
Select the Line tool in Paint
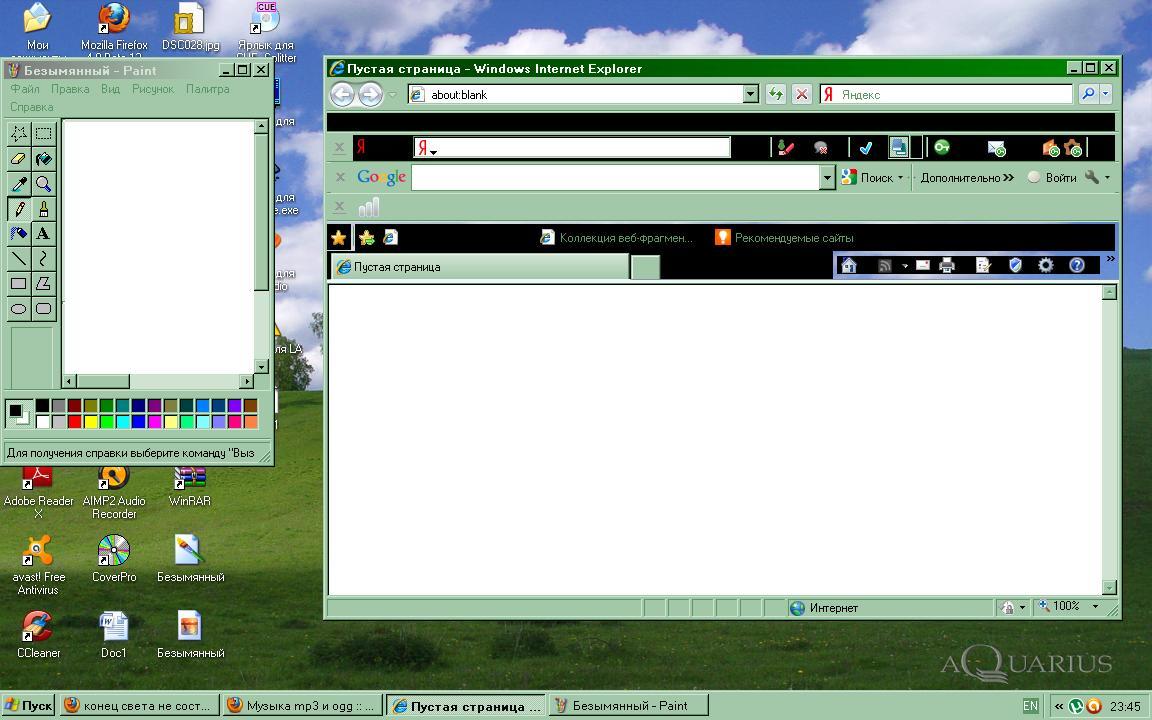(18, 259)
